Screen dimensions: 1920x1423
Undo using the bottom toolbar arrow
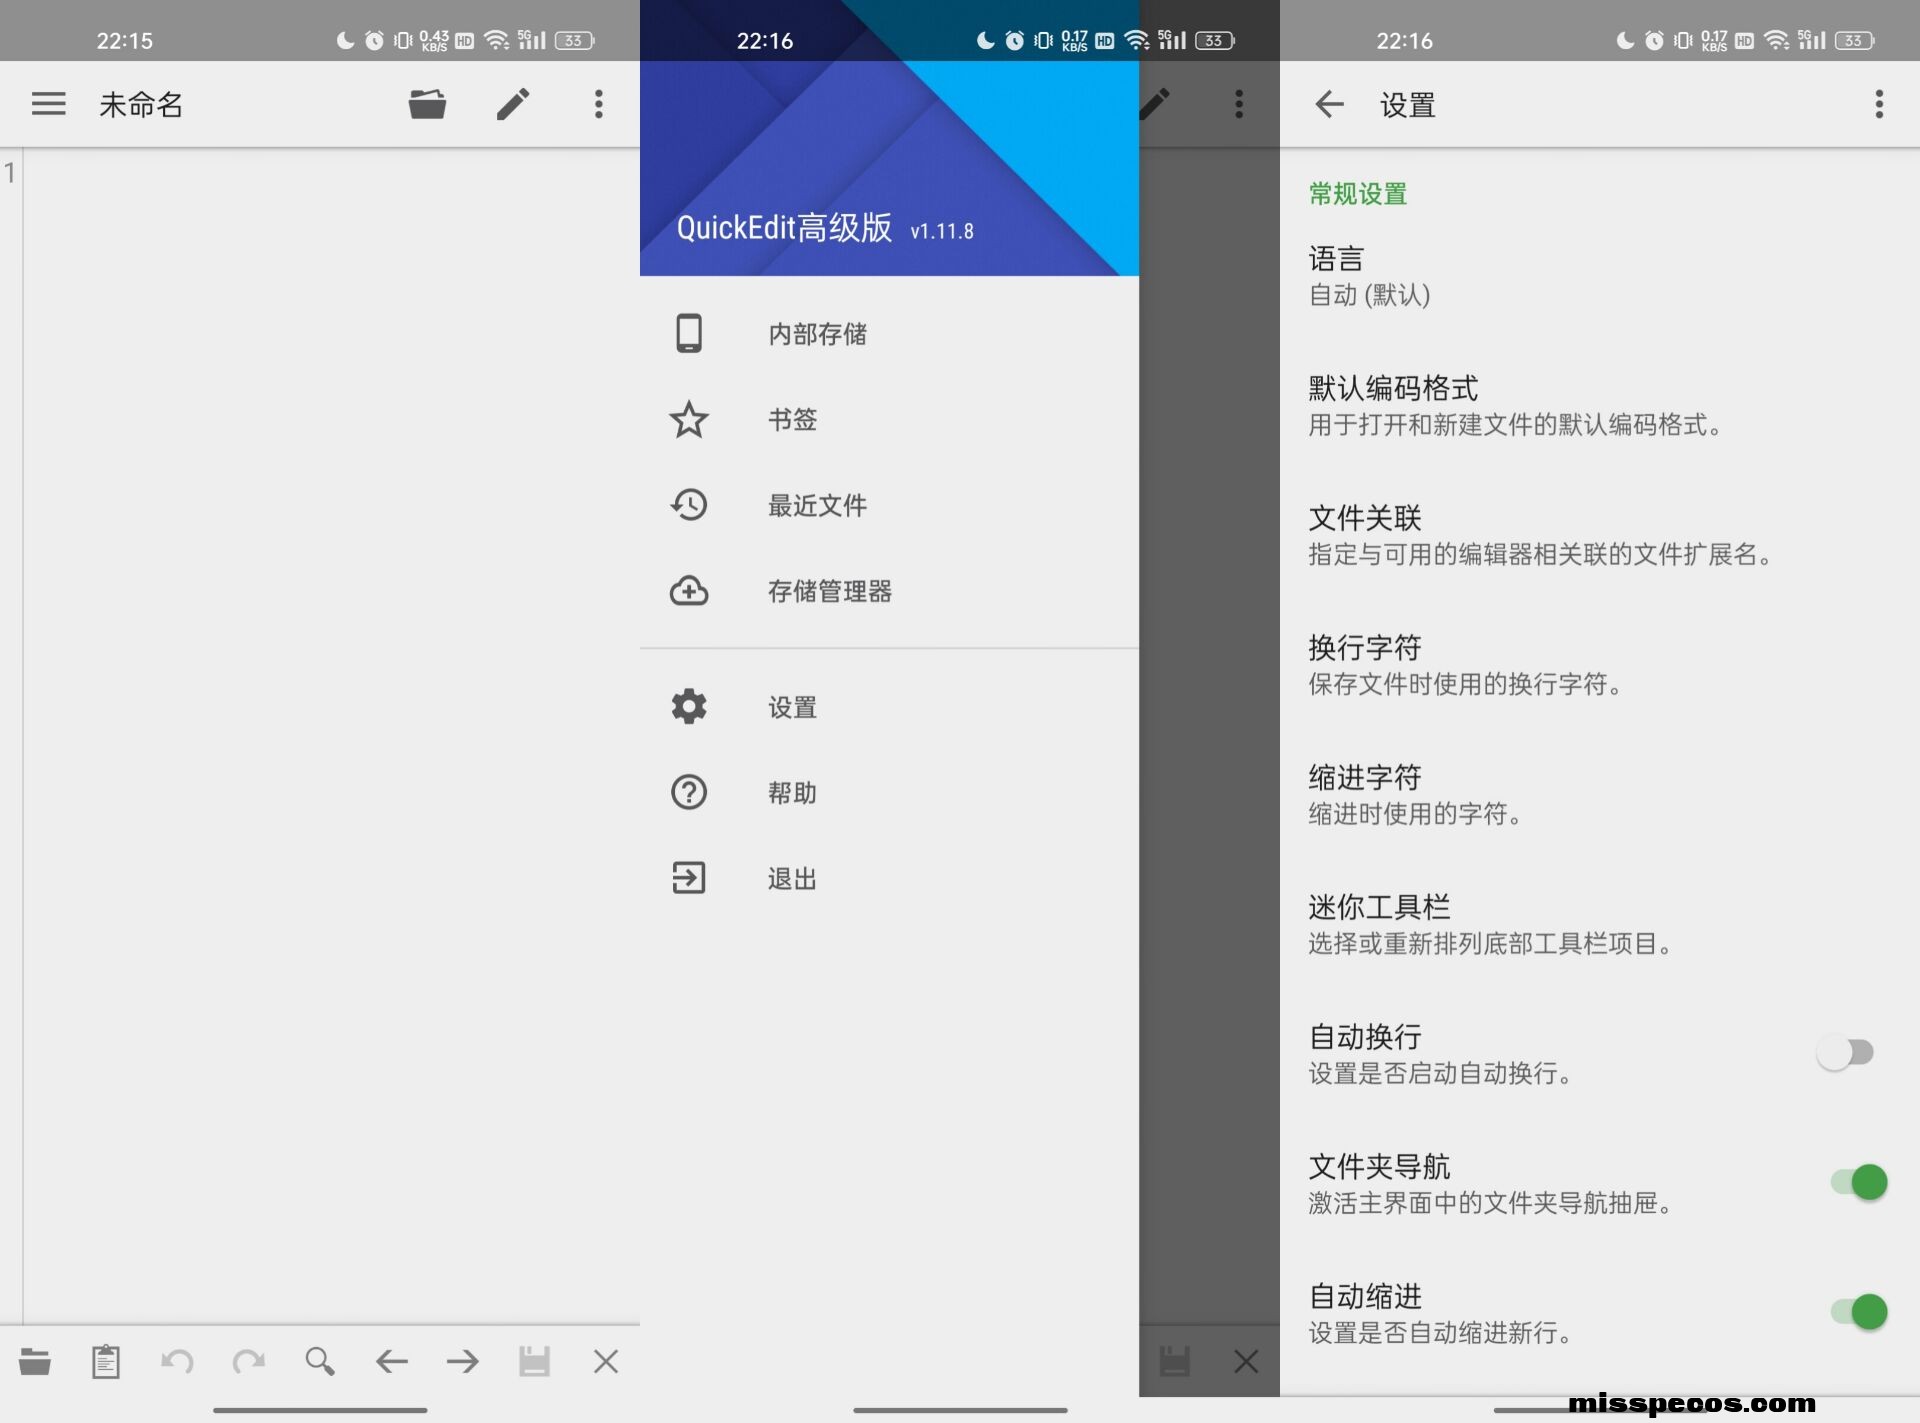coord(177,1361)
